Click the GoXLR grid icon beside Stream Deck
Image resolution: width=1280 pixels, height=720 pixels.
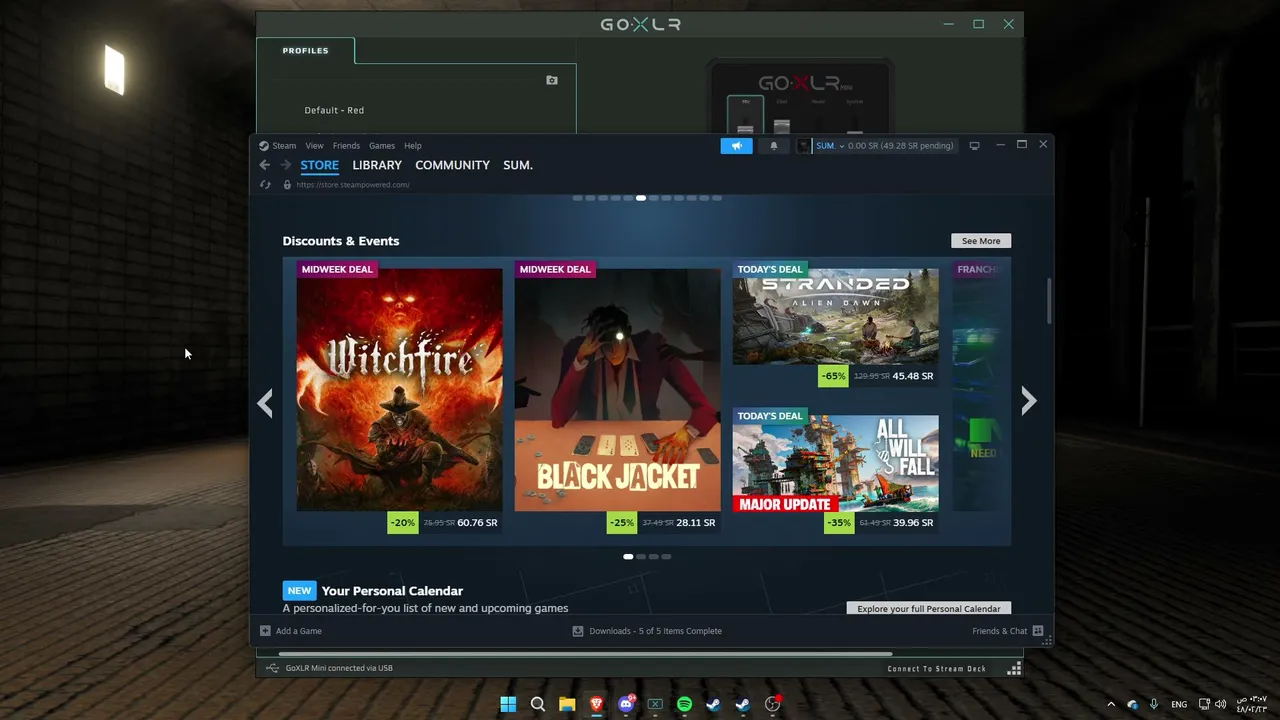1014,668
